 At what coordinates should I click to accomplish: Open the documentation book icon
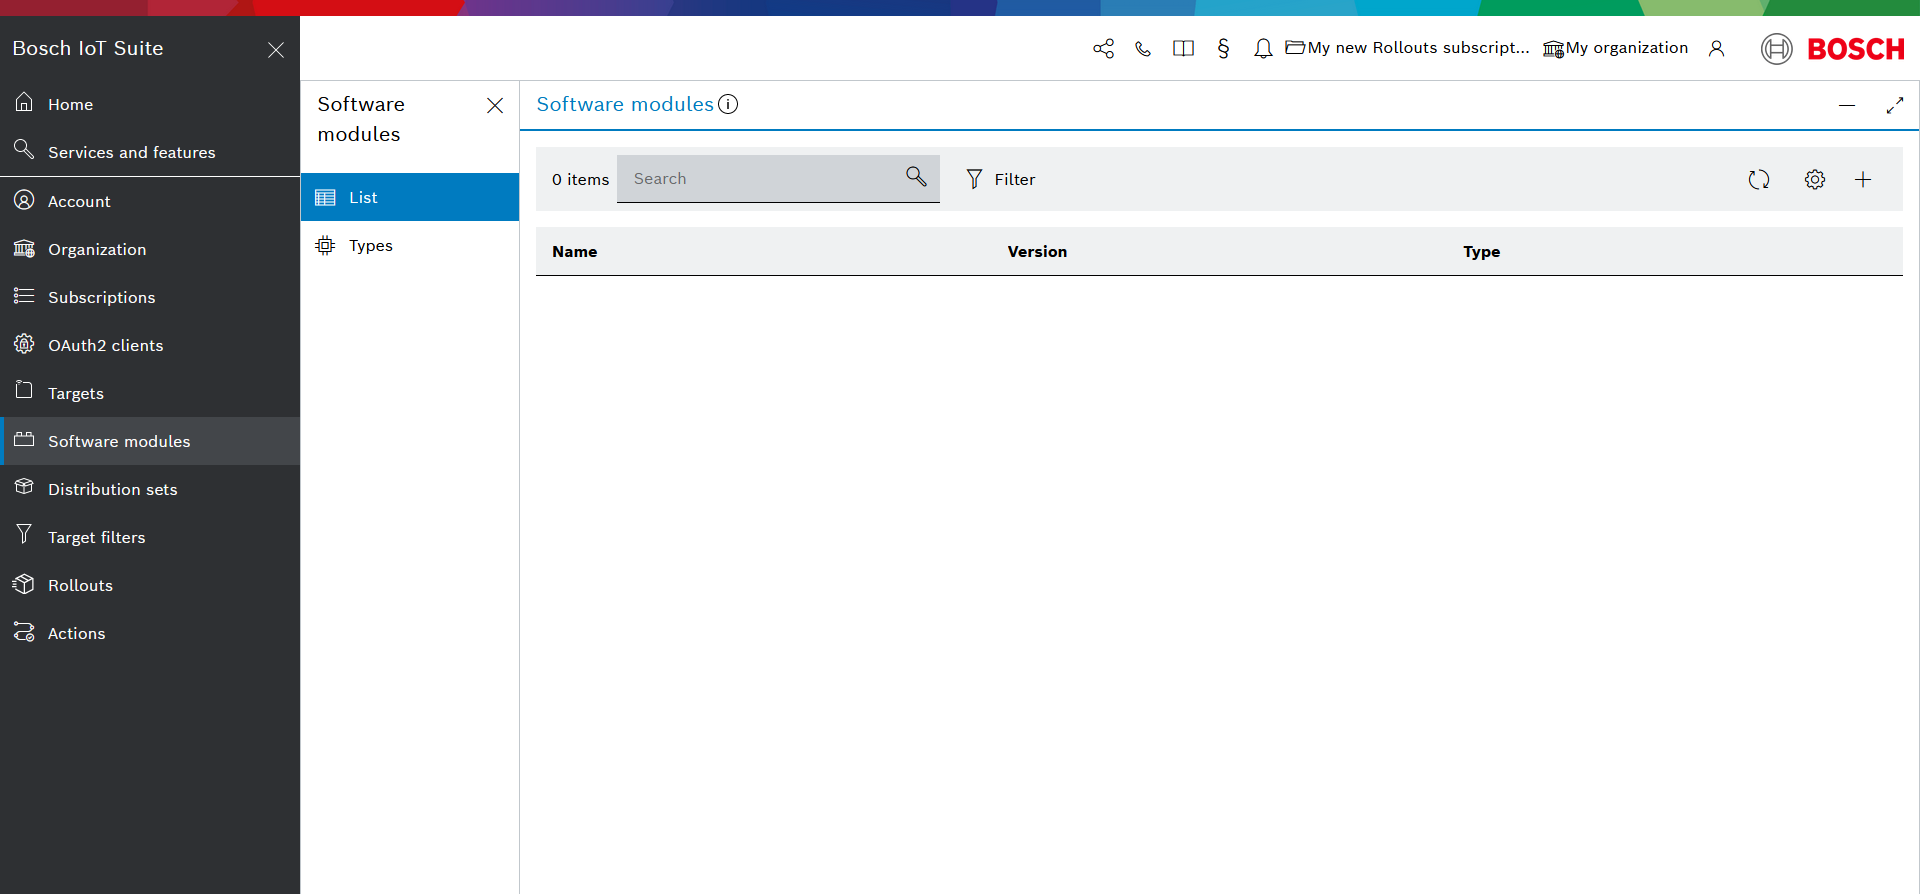click(1183, 49)
